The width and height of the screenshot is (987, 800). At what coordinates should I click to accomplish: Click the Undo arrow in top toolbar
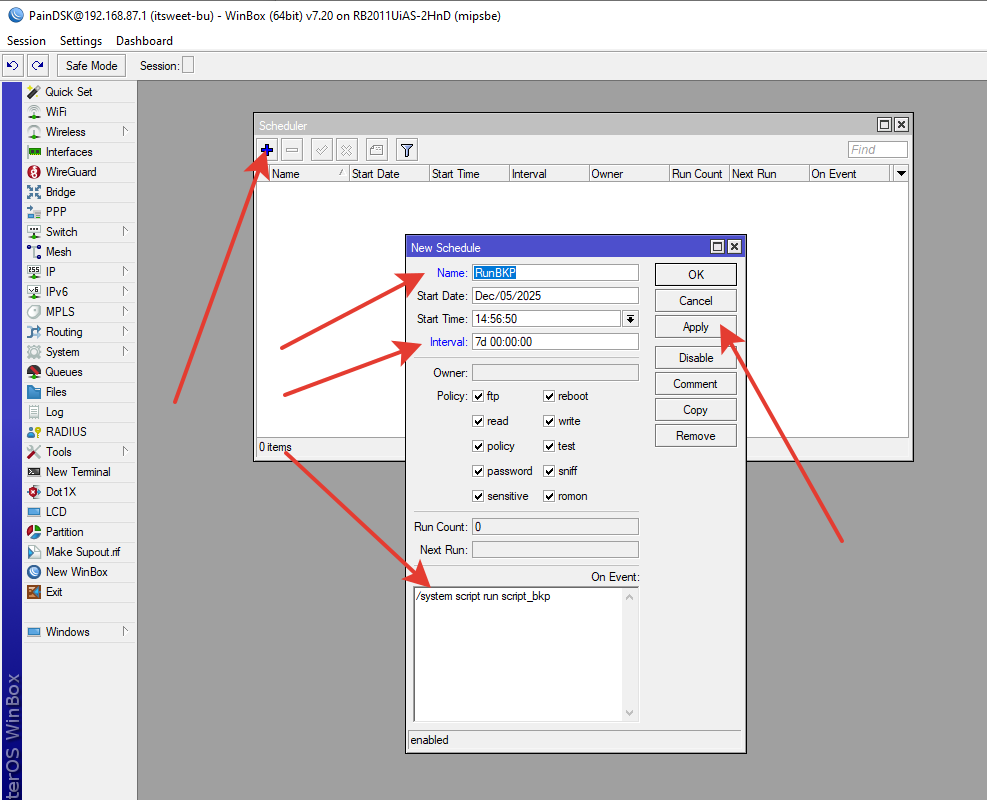coord(12,66)
